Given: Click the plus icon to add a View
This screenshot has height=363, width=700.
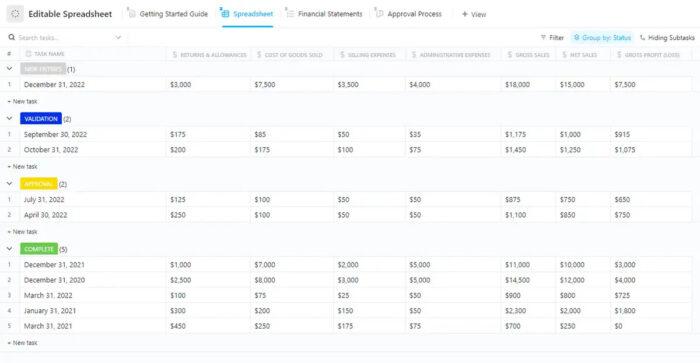Looking at the screenshot, I should tap(465, 14).
